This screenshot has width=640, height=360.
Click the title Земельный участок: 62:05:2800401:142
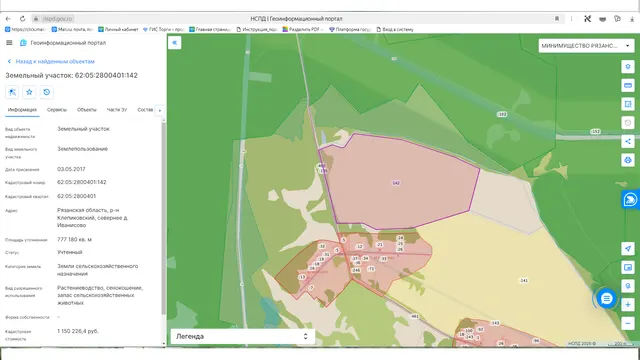click(x=71, y=75)
